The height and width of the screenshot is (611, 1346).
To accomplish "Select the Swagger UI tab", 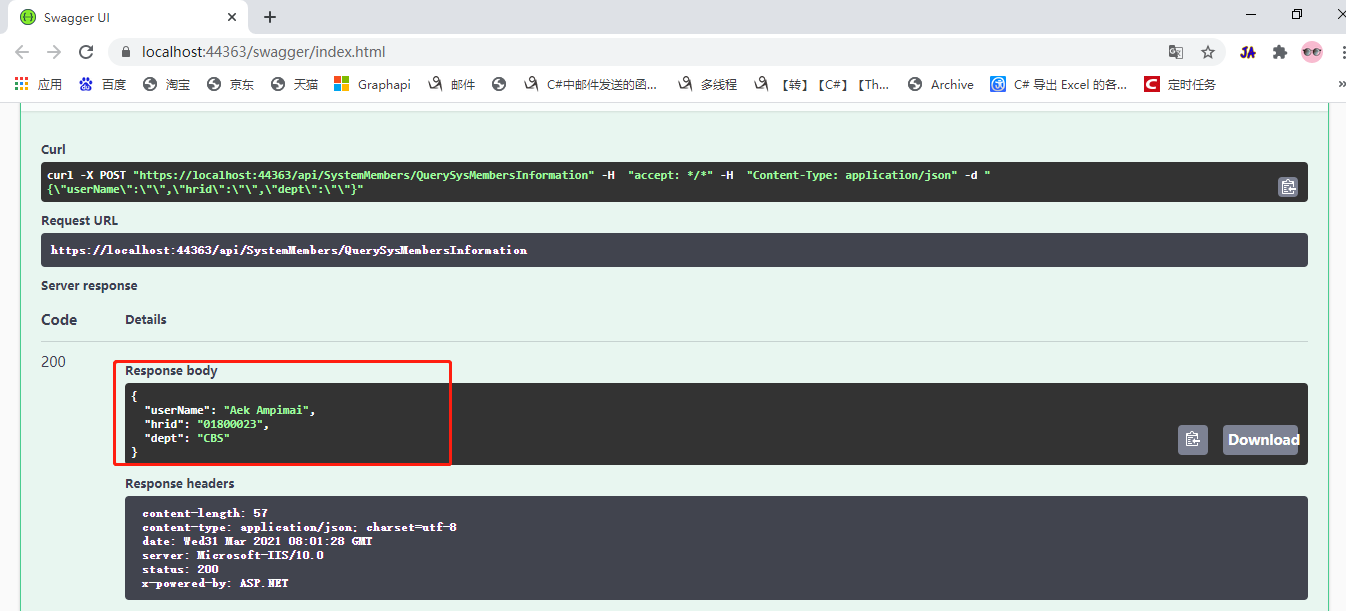I will click(x=128, y=17).
